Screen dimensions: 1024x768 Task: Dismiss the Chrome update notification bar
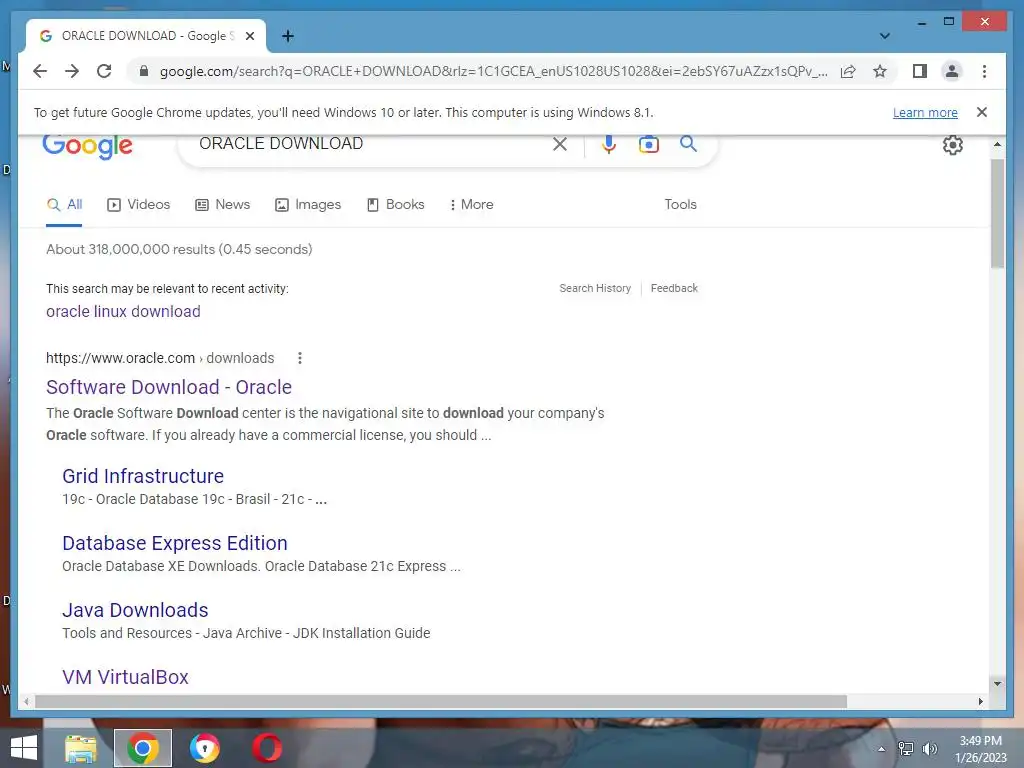click(x=982, y=112)
